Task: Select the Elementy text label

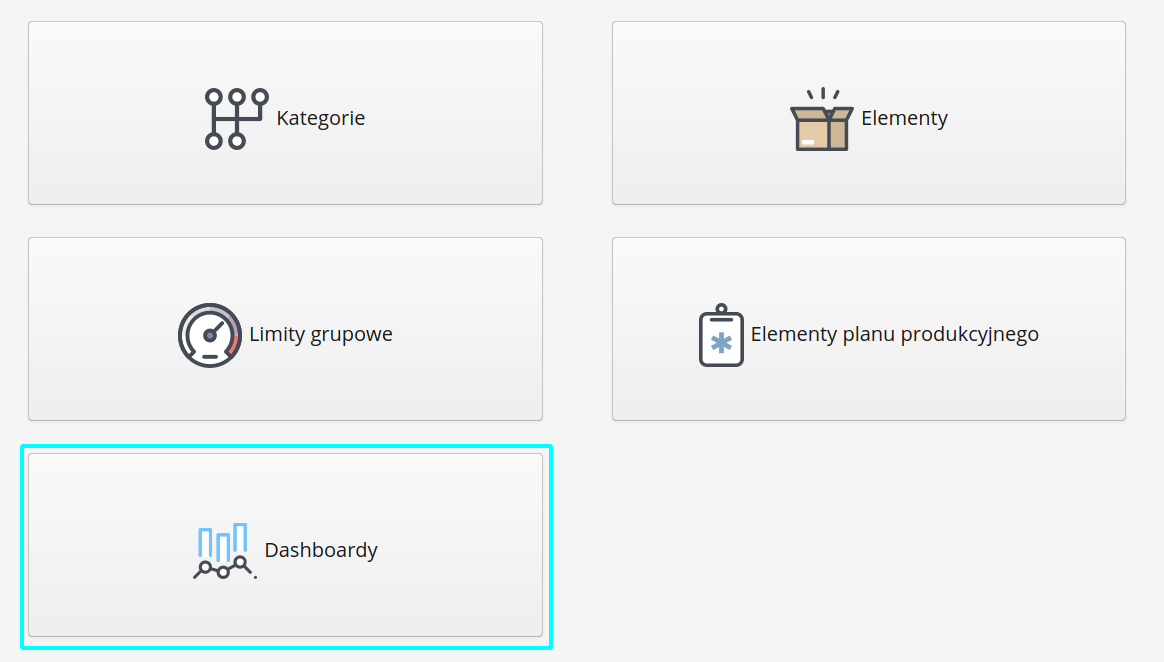Action: click(904, 118)
